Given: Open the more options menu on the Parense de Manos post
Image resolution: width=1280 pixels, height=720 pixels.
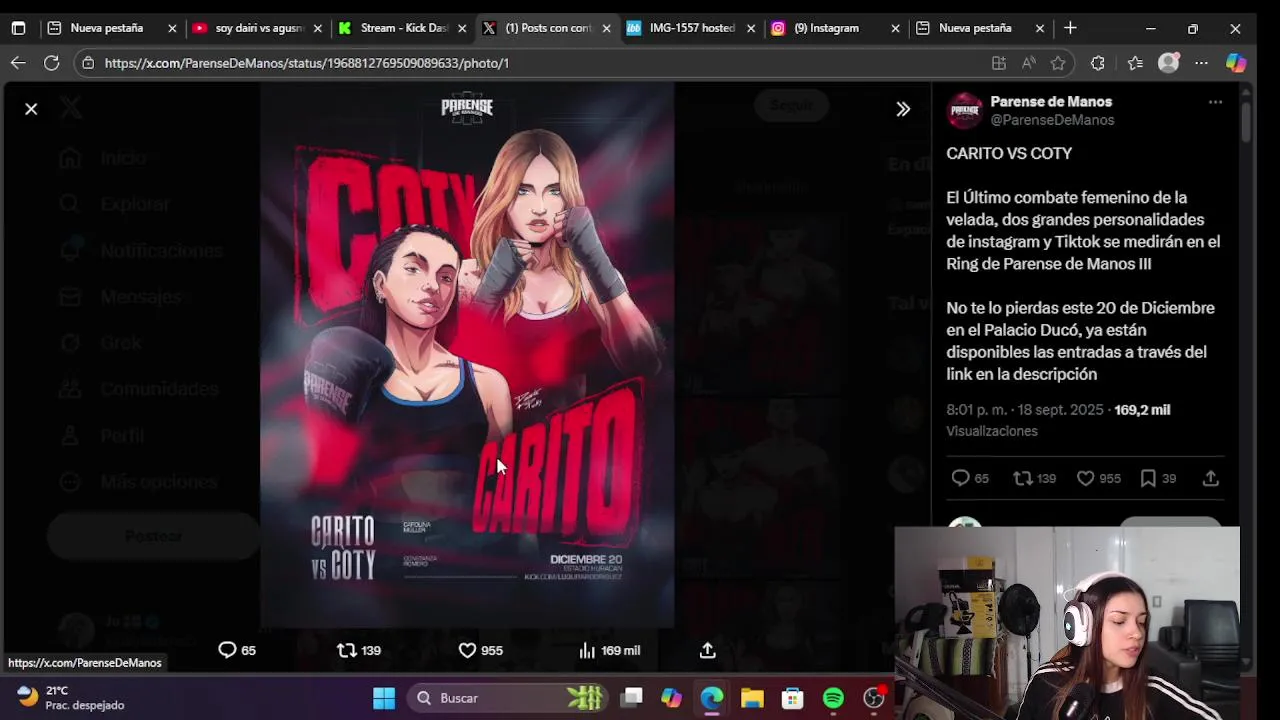Looking at the screenshot, I should 1215,102.
